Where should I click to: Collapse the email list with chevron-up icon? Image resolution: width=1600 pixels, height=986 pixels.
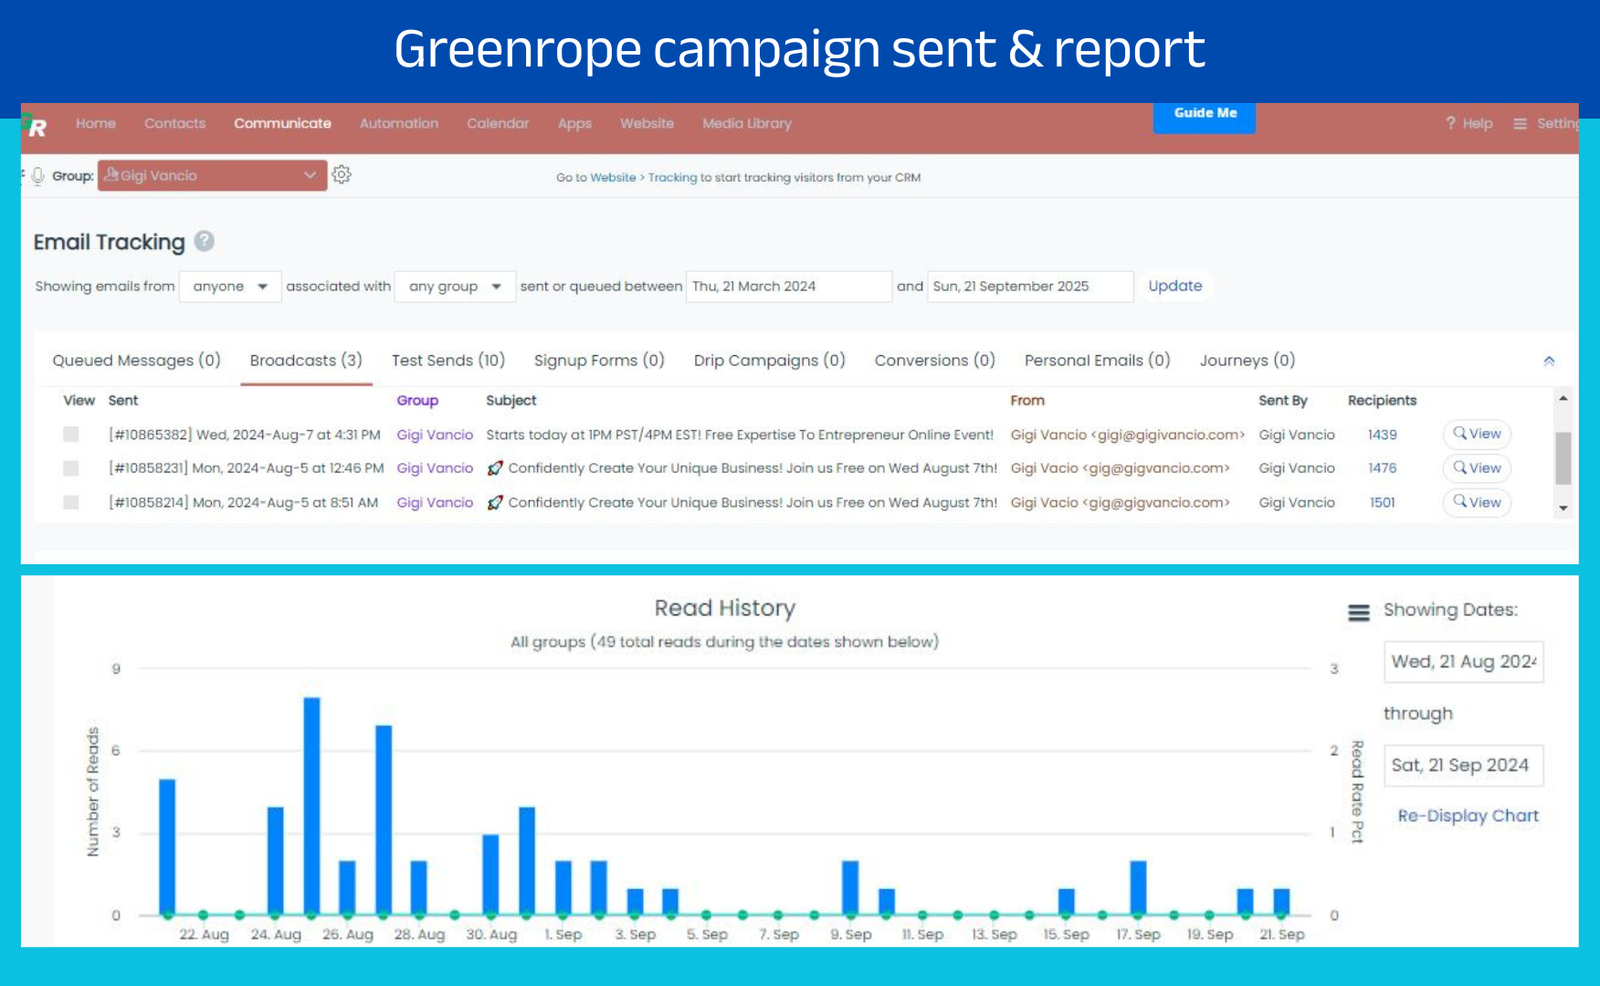1548,361
